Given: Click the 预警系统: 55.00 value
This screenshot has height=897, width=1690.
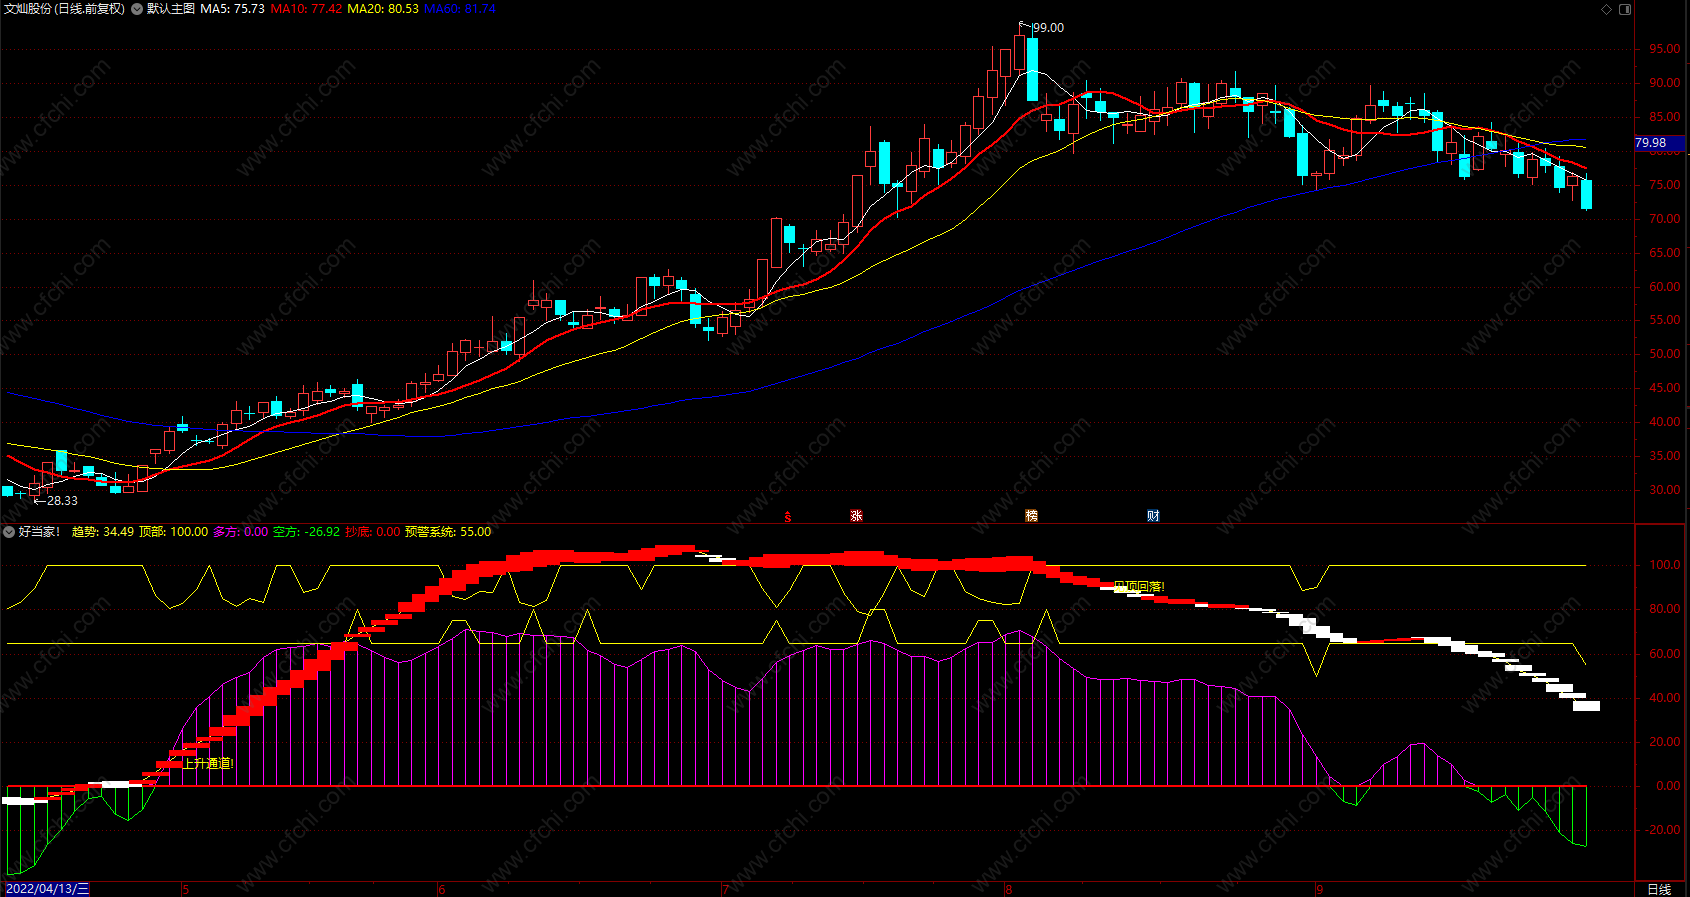Looking at the screenshot, I should pyautogui.click(x=448, y=532).
